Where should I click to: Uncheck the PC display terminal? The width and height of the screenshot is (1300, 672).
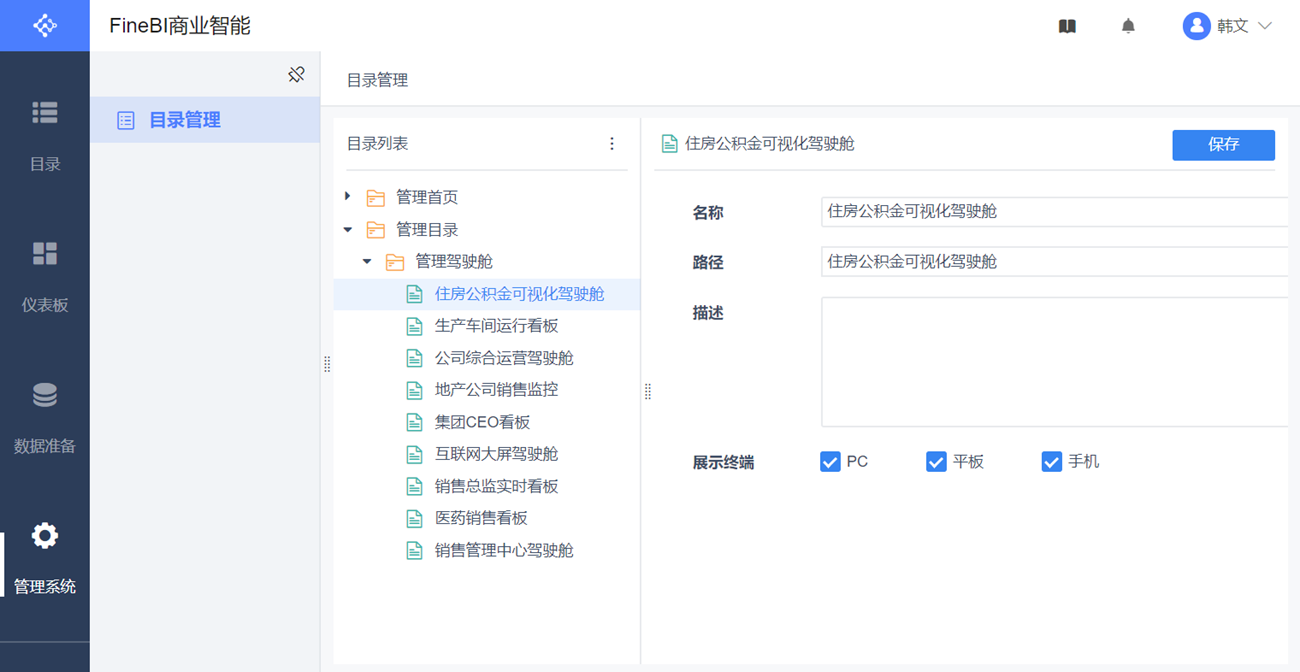point(830,462)
